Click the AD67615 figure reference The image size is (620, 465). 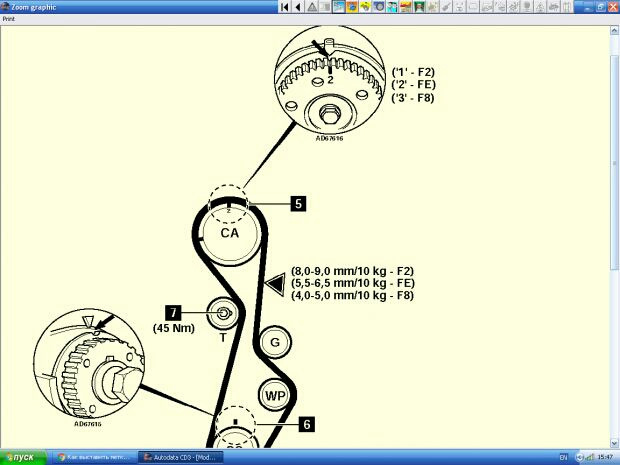click(x=88, y=424)
